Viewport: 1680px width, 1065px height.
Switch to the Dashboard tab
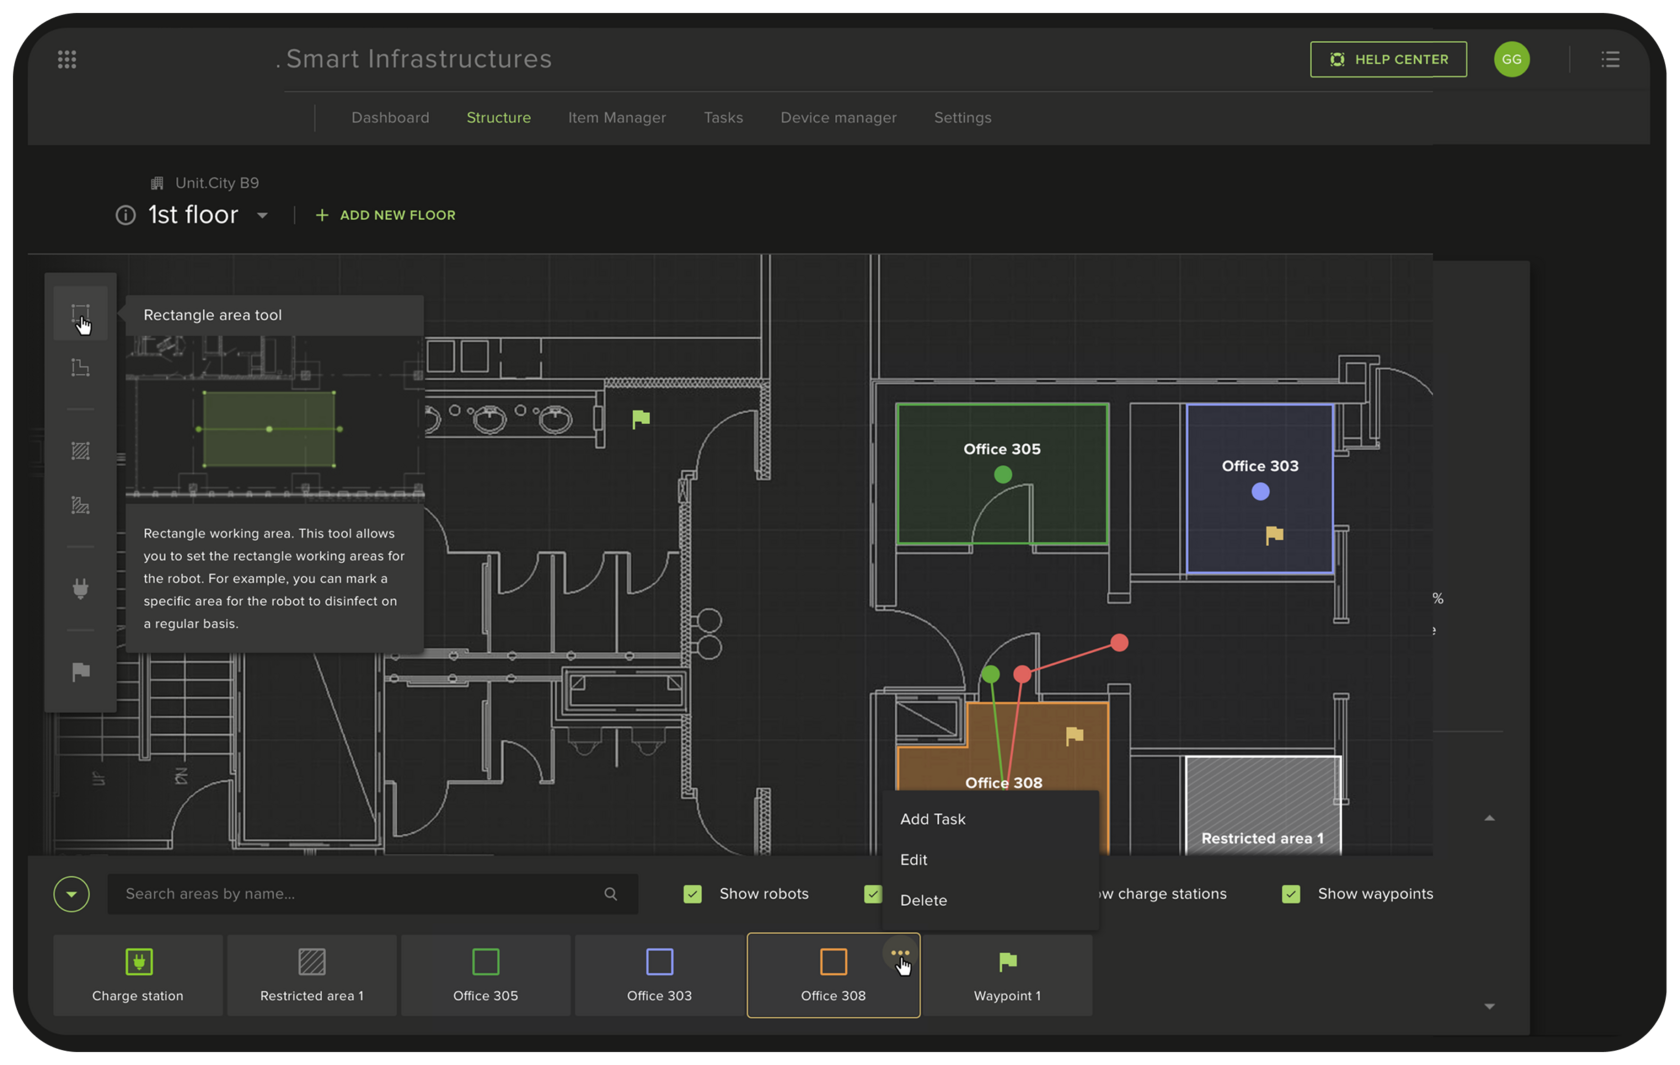point(390,118)
